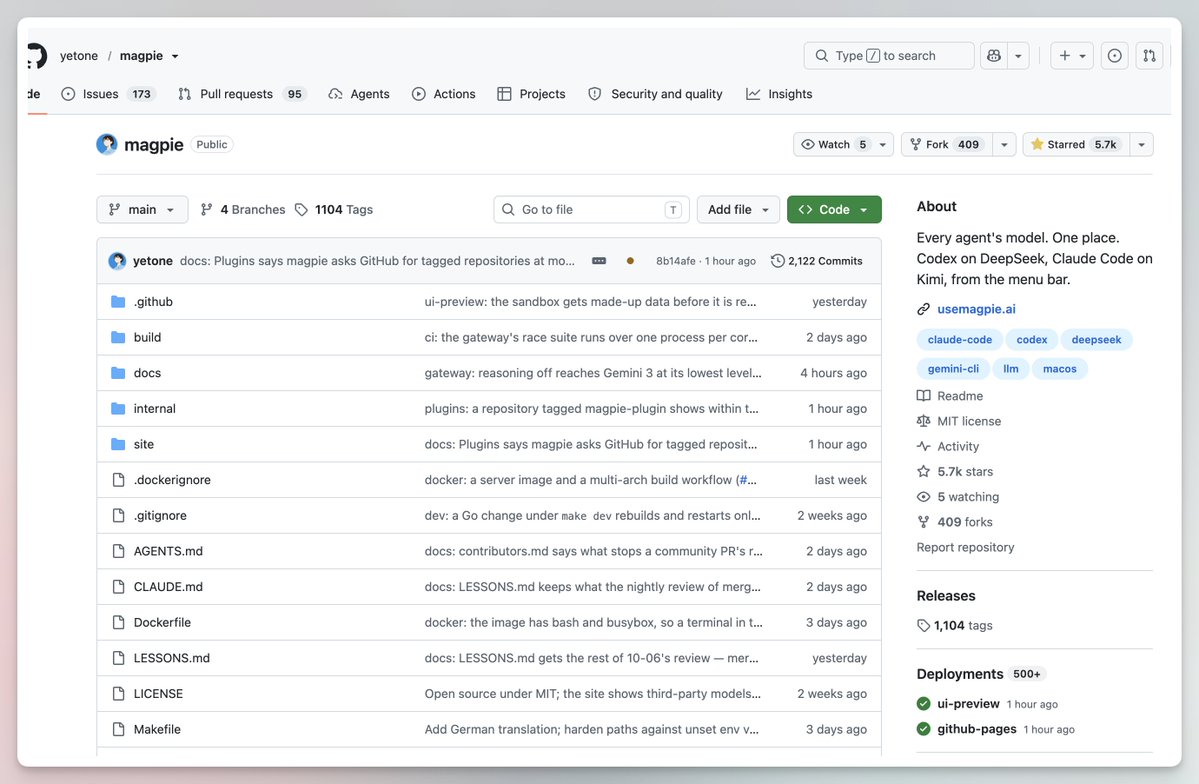Image resolution: width=1199 pixels, height=784 pixels.
Task: Select the claude-code topic tag
Action: (960, 340)
